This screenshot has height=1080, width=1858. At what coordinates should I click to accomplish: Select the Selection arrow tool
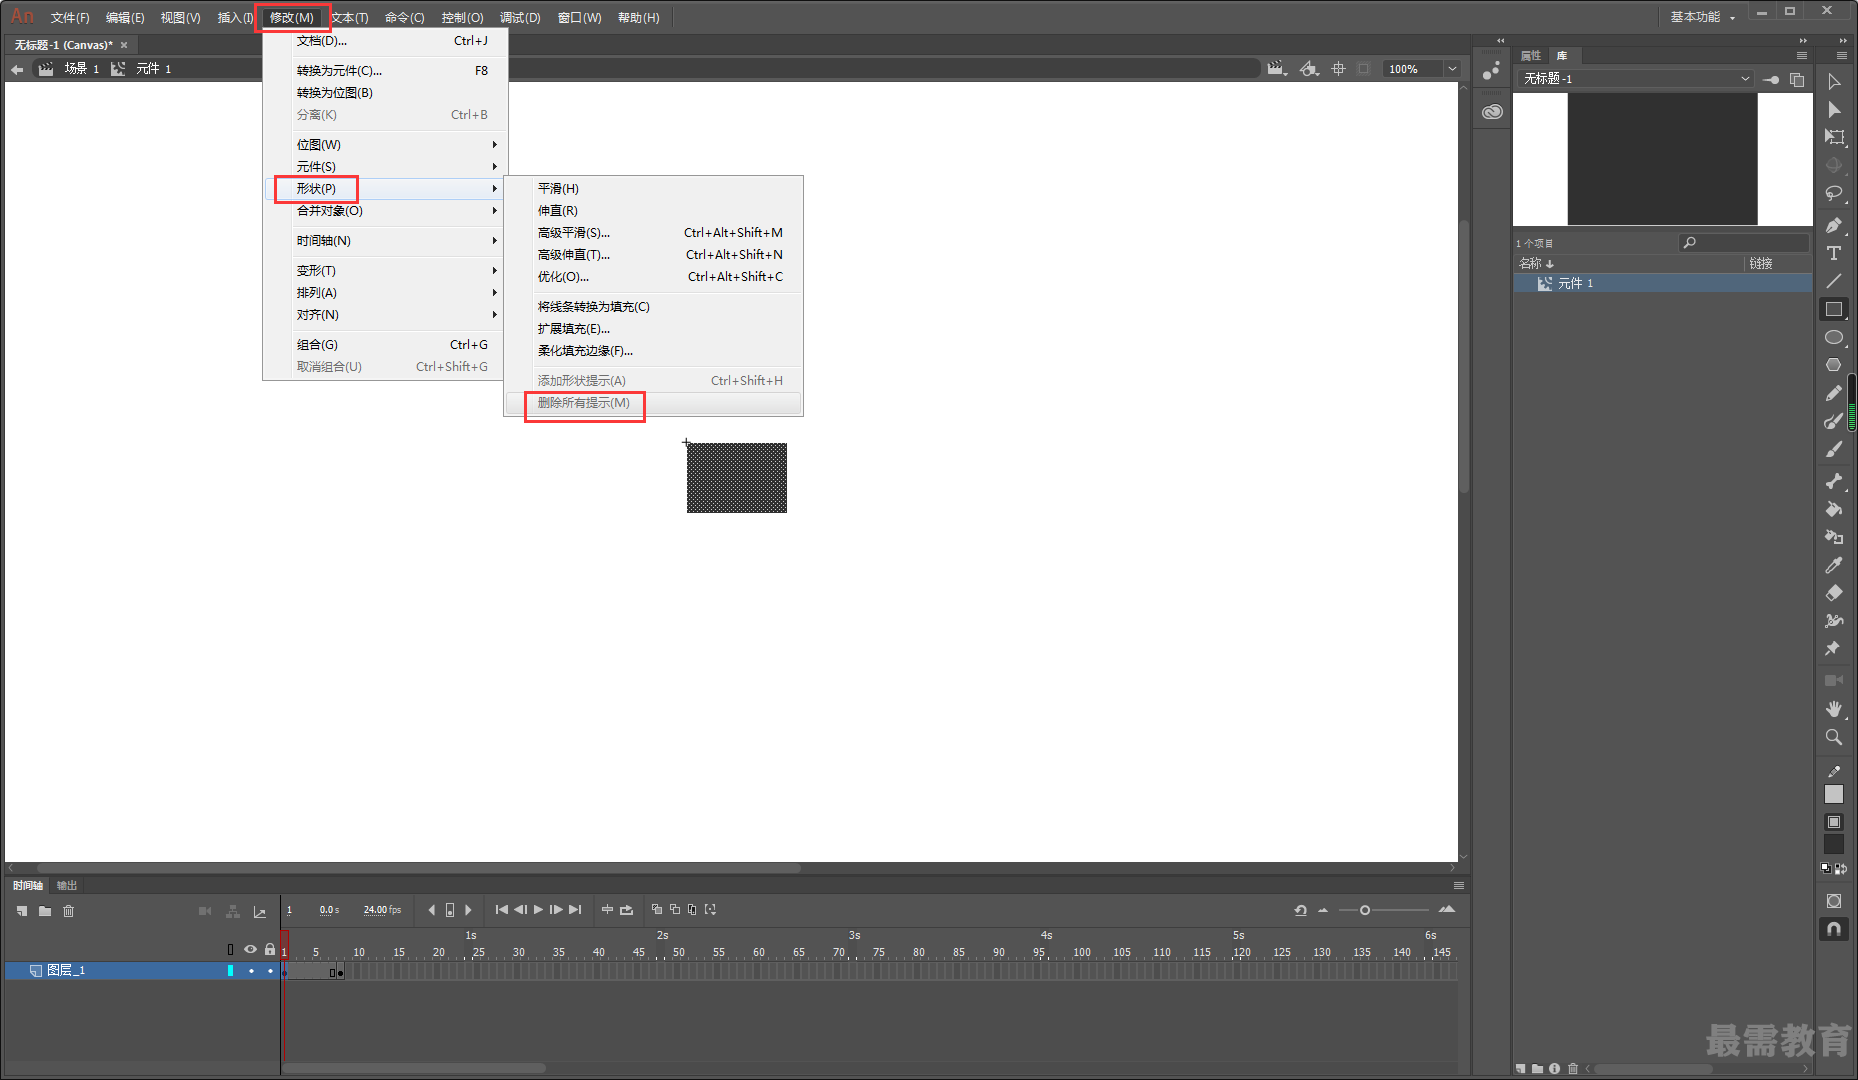[x=1834, y=82]
